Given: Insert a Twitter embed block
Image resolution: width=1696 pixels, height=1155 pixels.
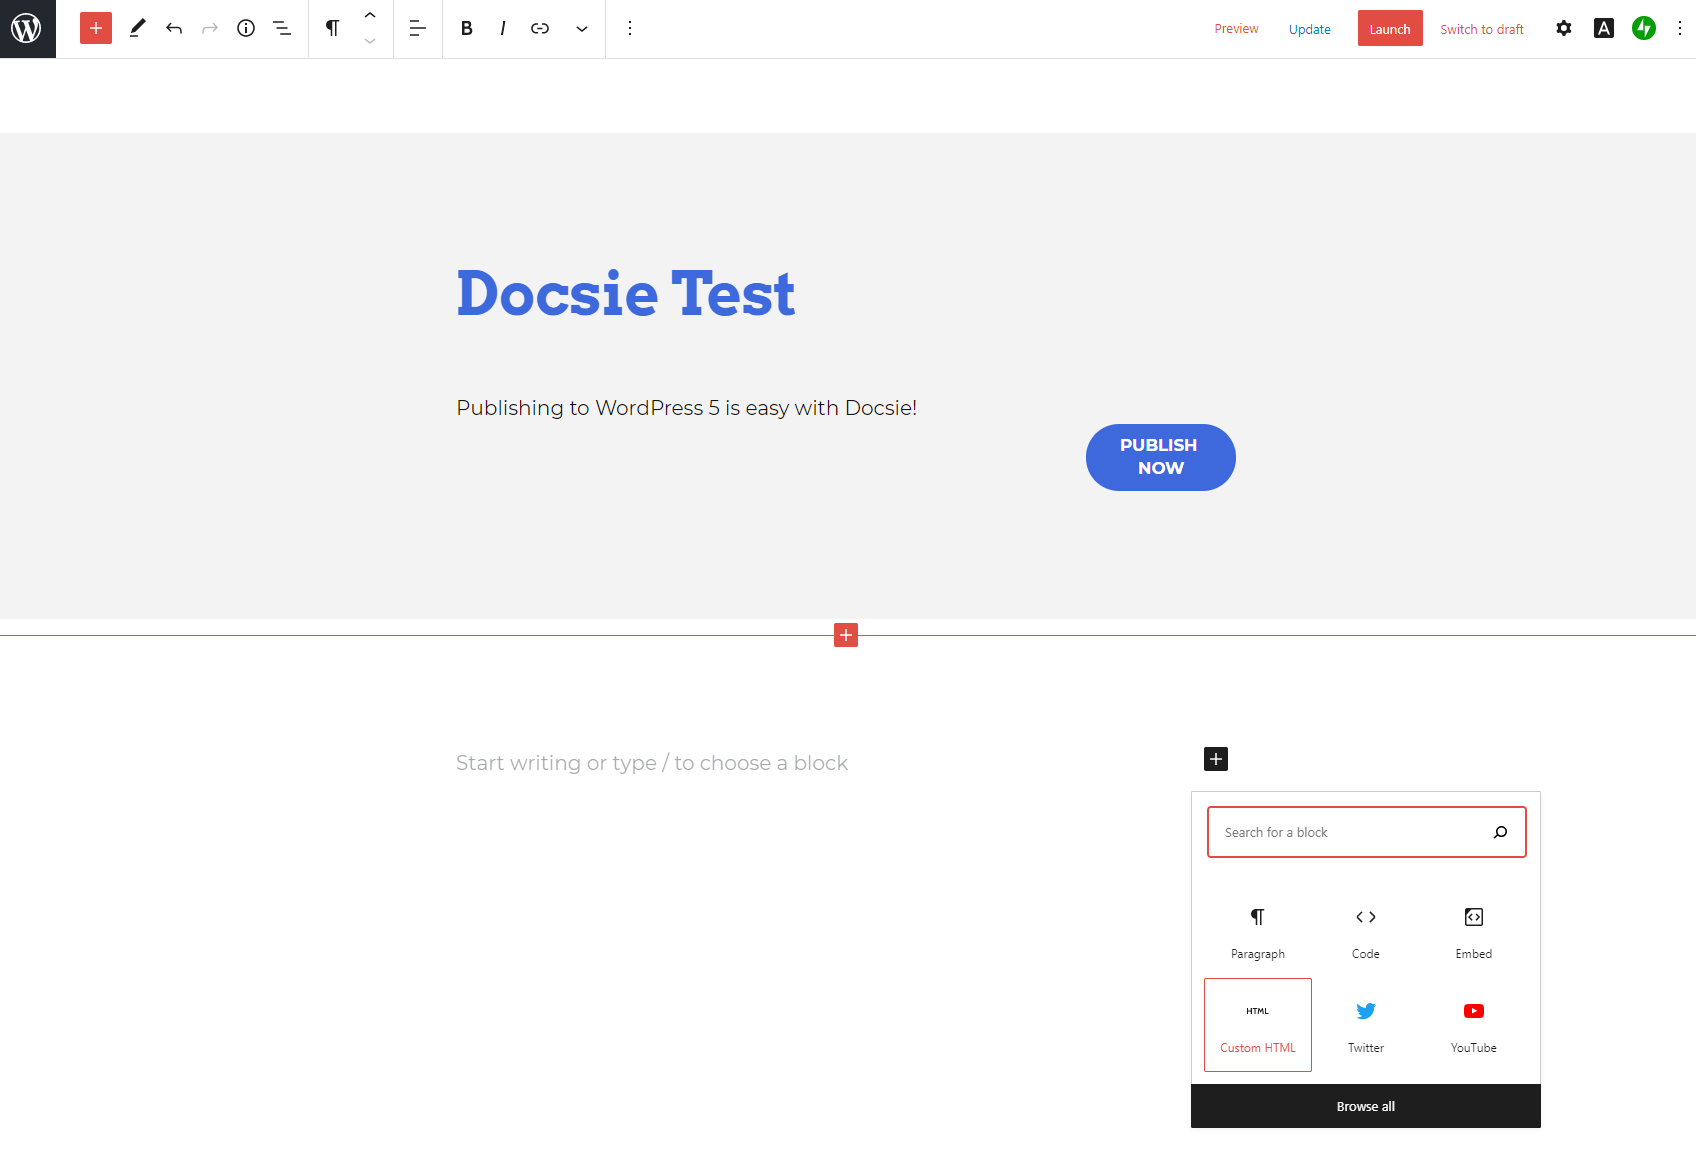Looking at the screenshot, I should click(1366, 1025).
